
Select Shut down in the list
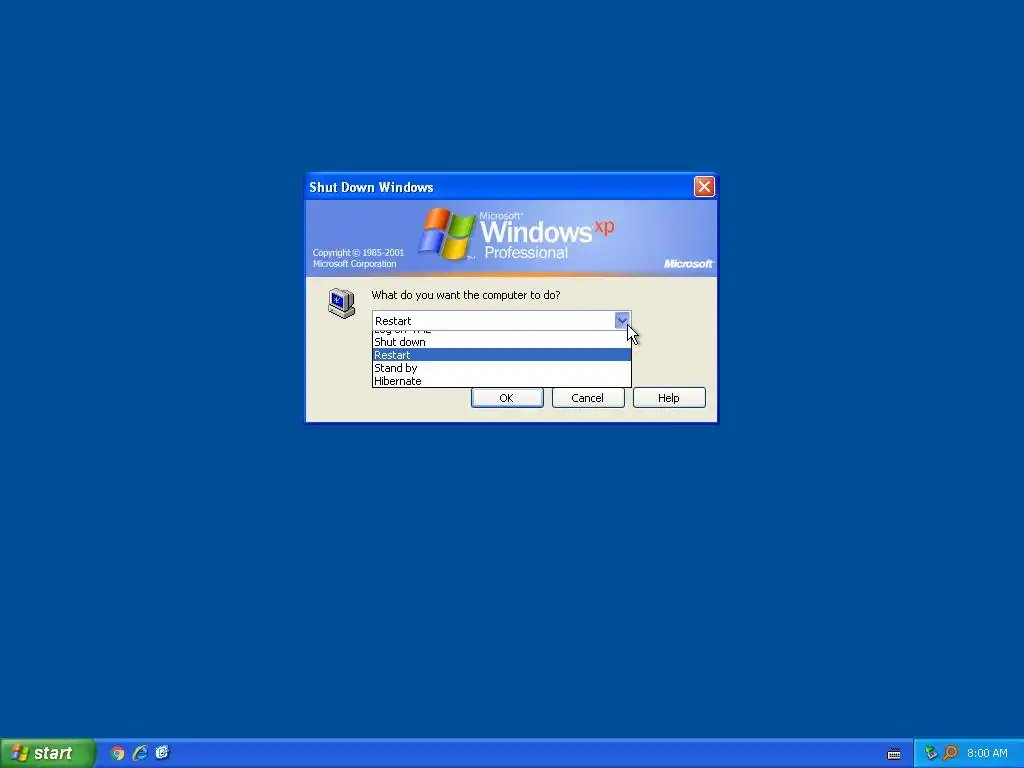502,342
